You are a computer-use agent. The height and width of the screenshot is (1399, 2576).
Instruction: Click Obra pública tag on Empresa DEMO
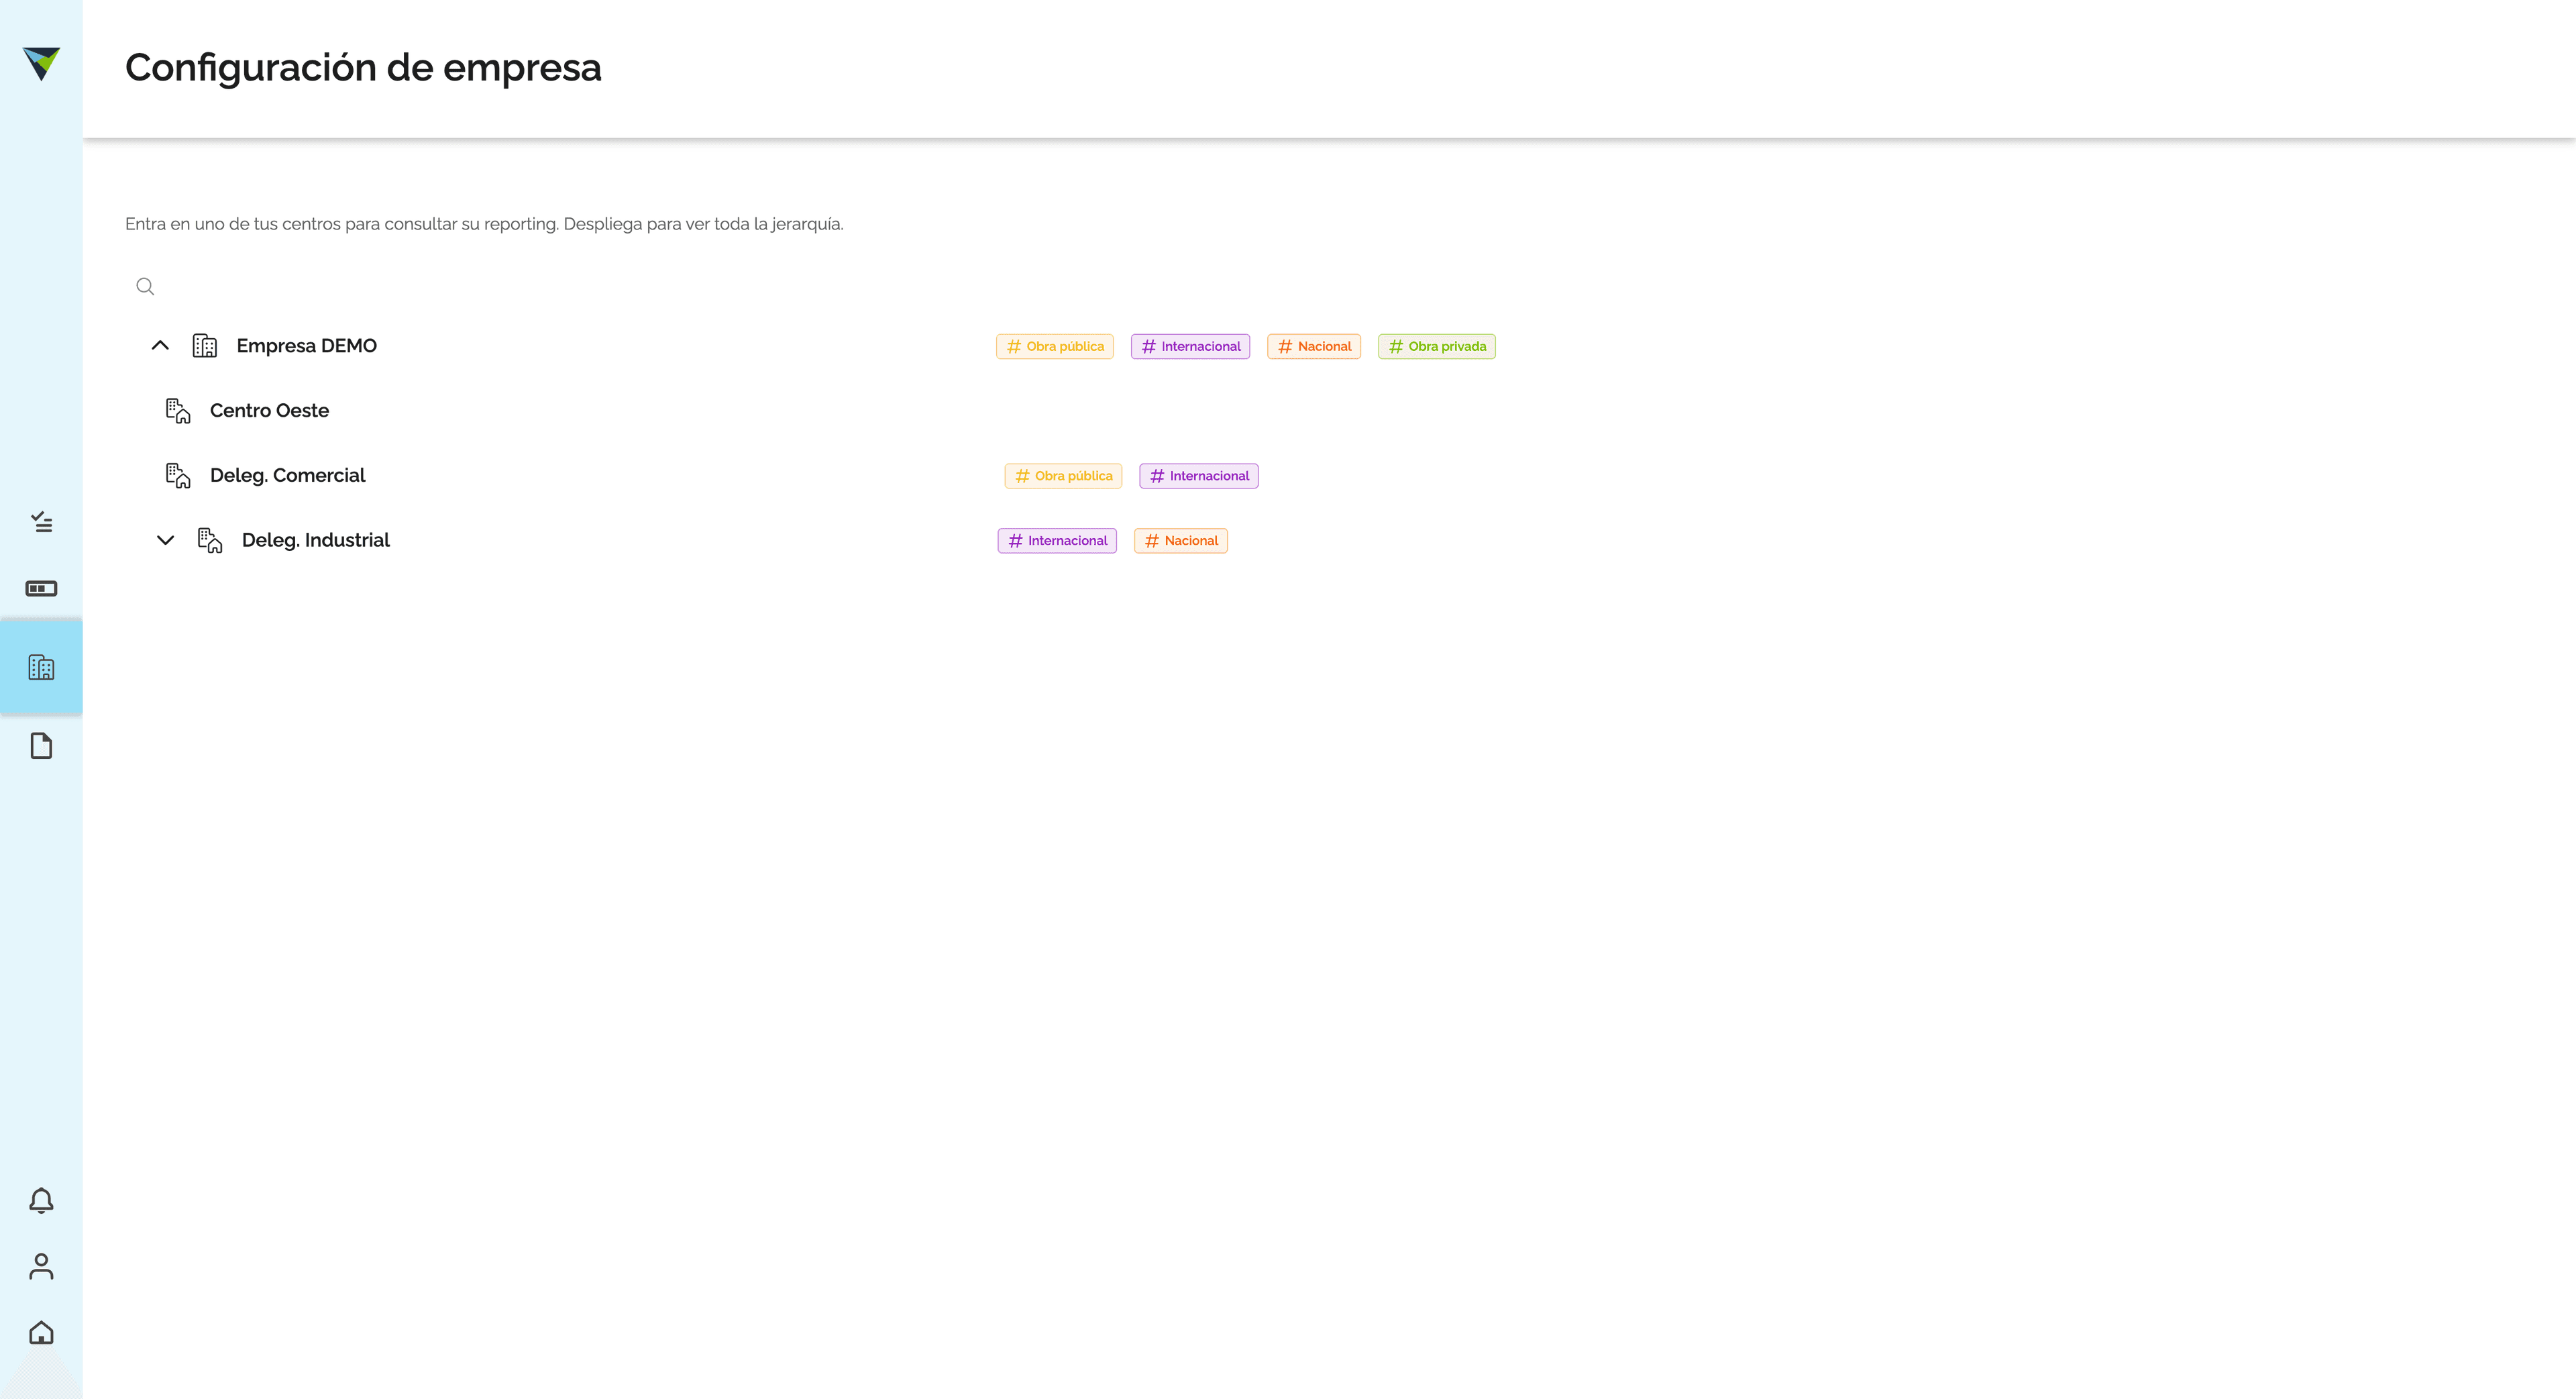(x=1055, y=346)
